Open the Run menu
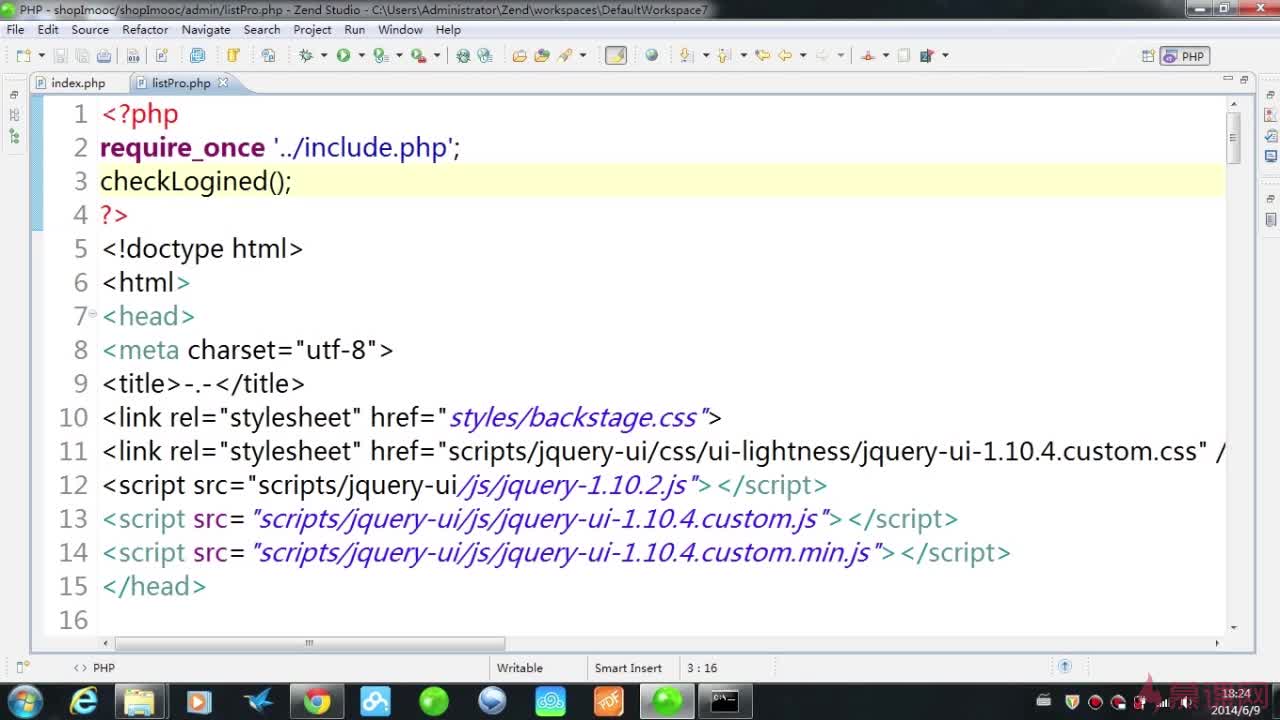 (355, 30)
